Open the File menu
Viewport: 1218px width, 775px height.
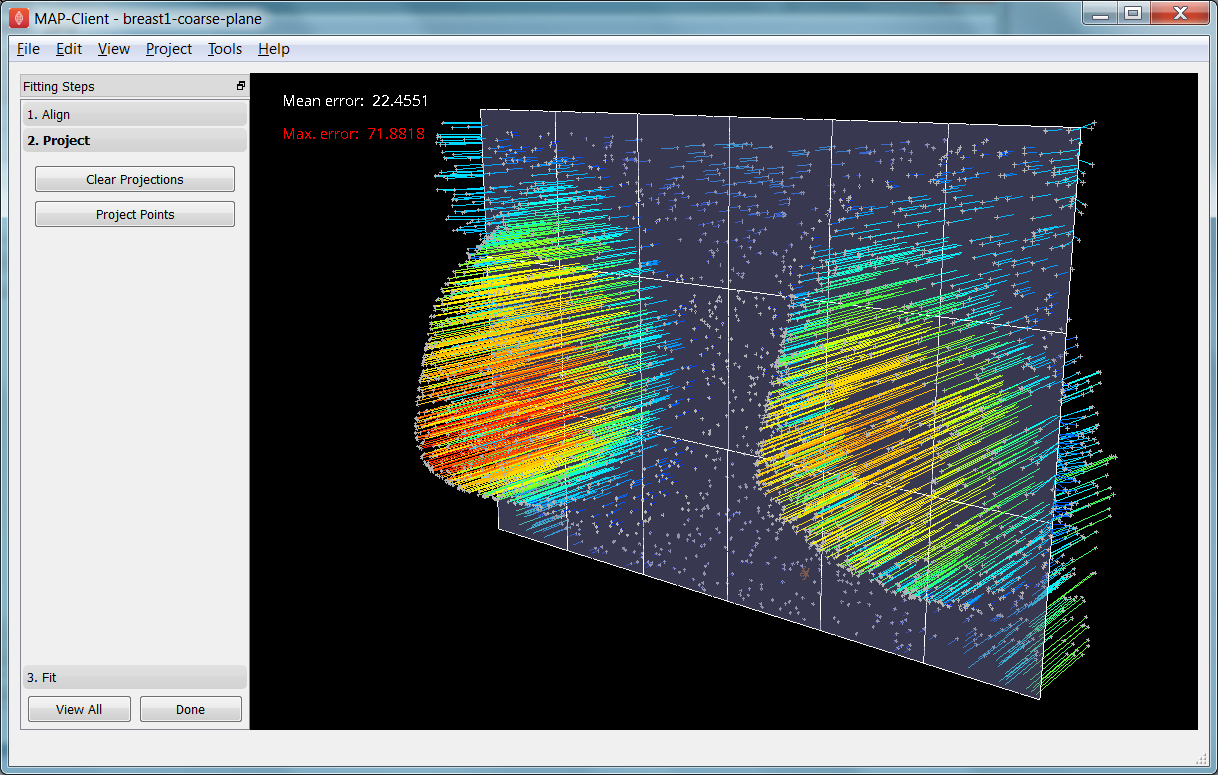click(28, 49)
